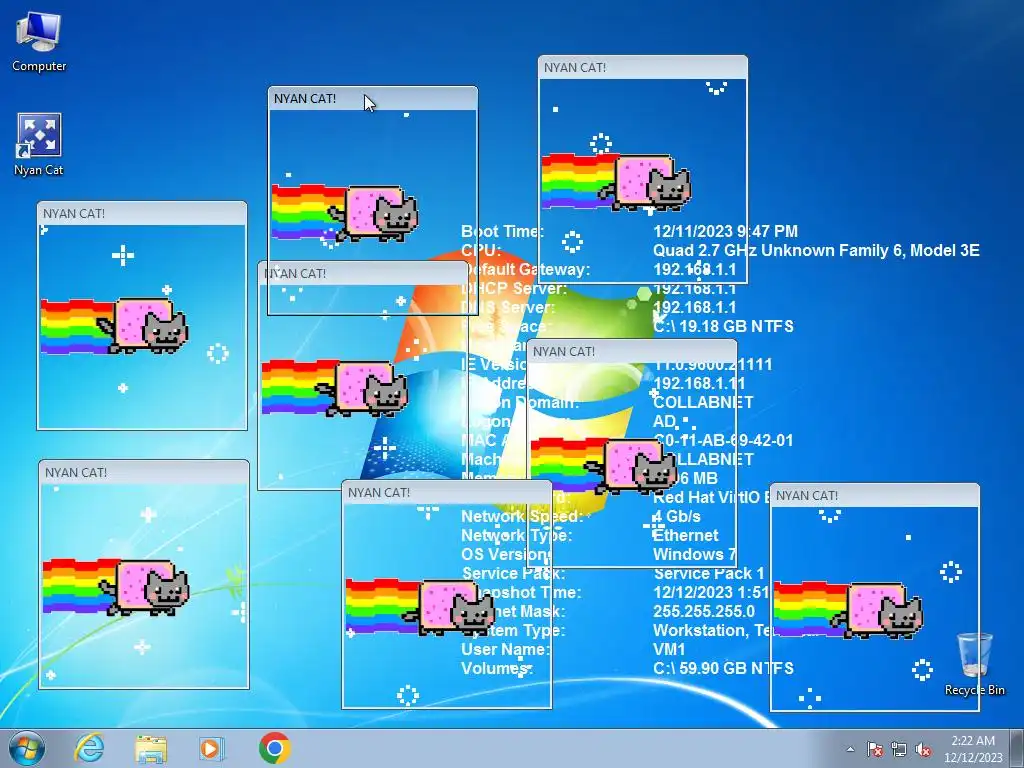The height and width of the screenshot is (768, 1024).
Task: Open the clock showing 2:22 AM
Action: [972, 748]
